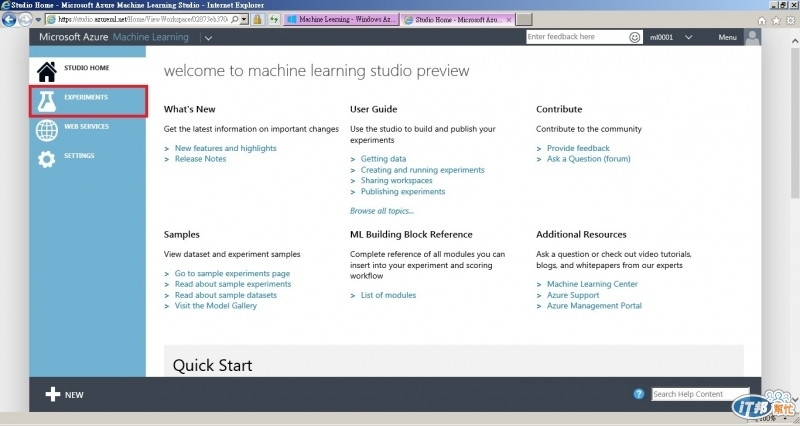Click the smiley feedback icon
The height and width of the screenshot is (426, 800).
click(634, 37)
